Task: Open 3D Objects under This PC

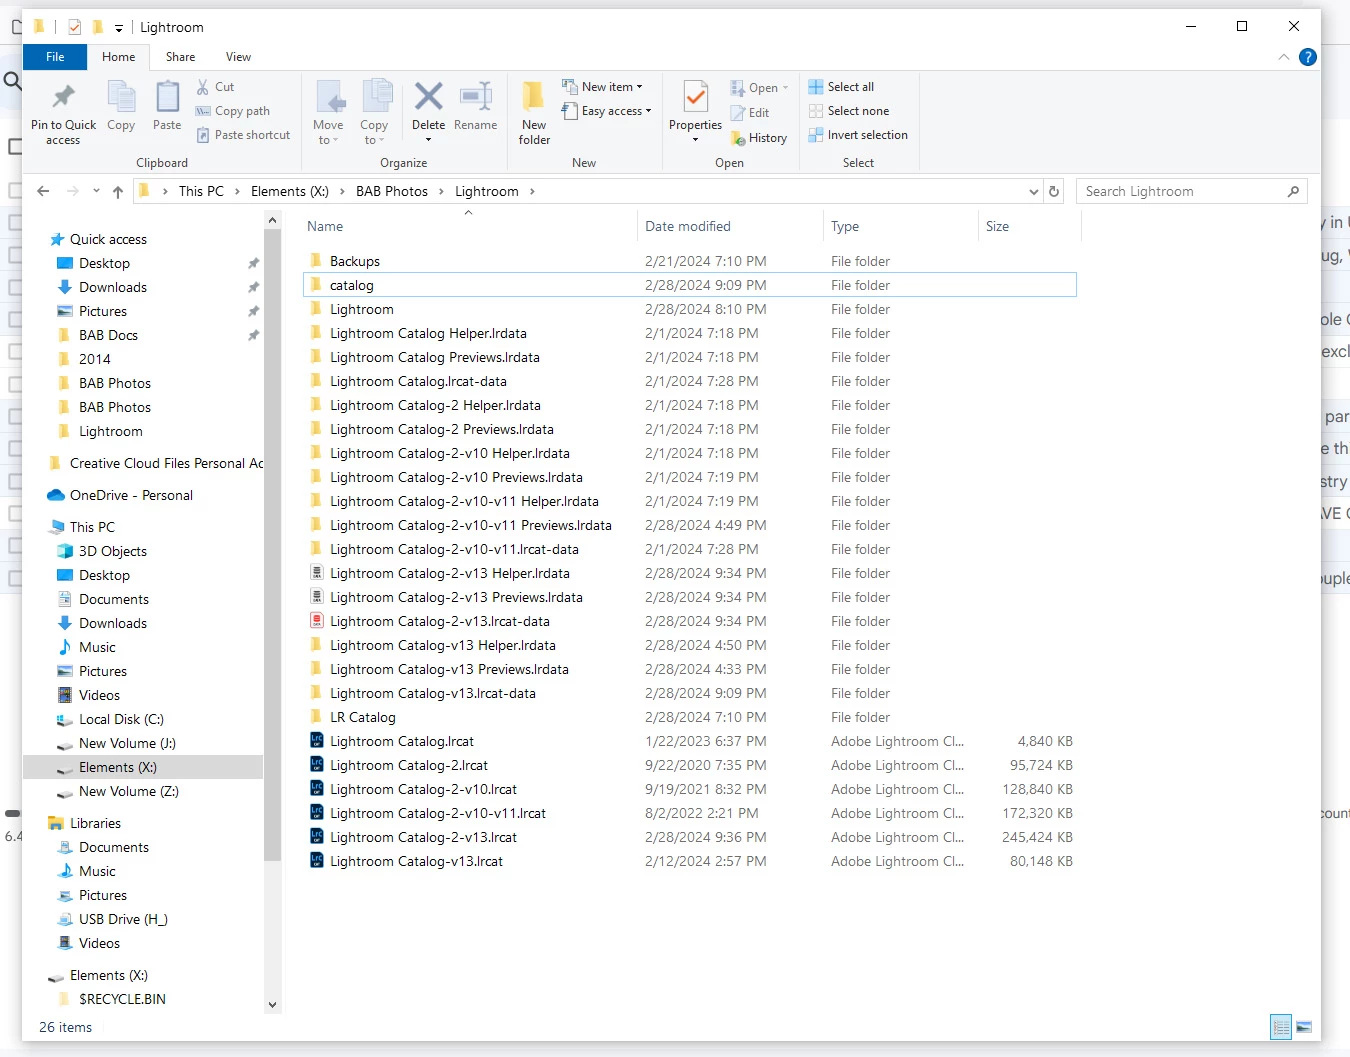Action: point(112,551)
